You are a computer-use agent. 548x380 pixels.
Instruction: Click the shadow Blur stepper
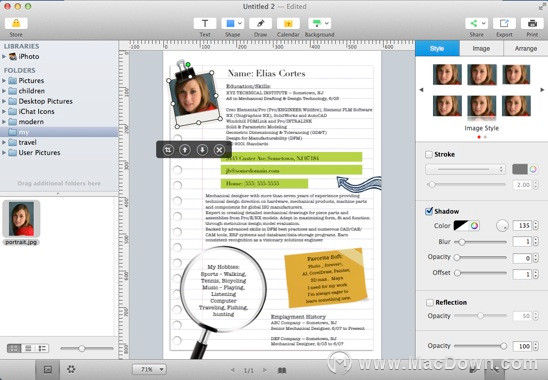pos(536,242)
